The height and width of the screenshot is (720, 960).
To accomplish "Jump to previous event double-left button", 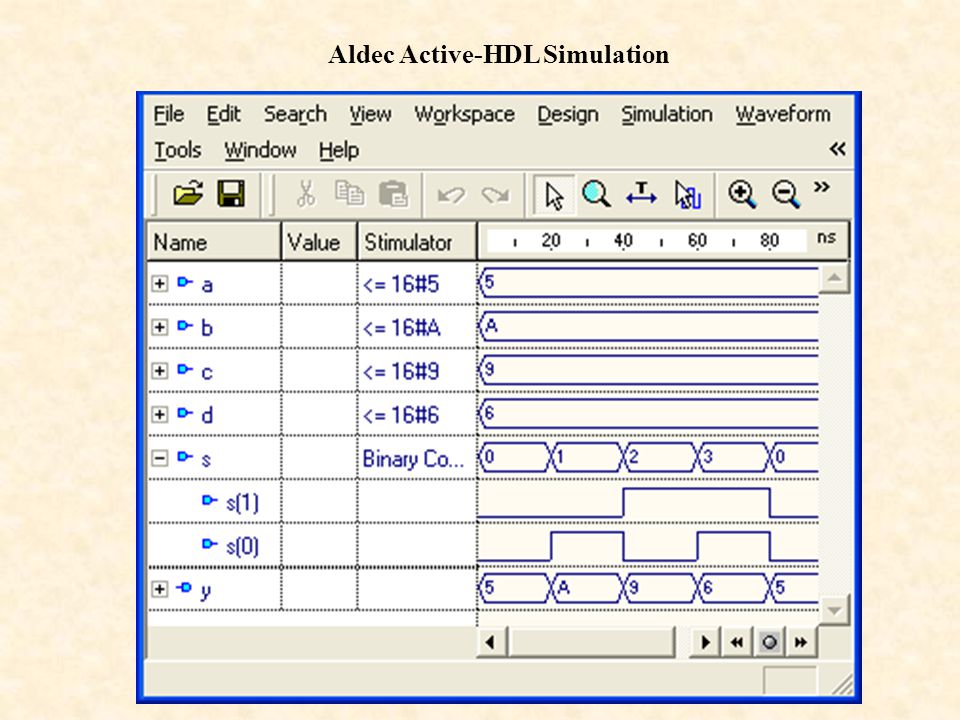I will (x=737, y=642).
